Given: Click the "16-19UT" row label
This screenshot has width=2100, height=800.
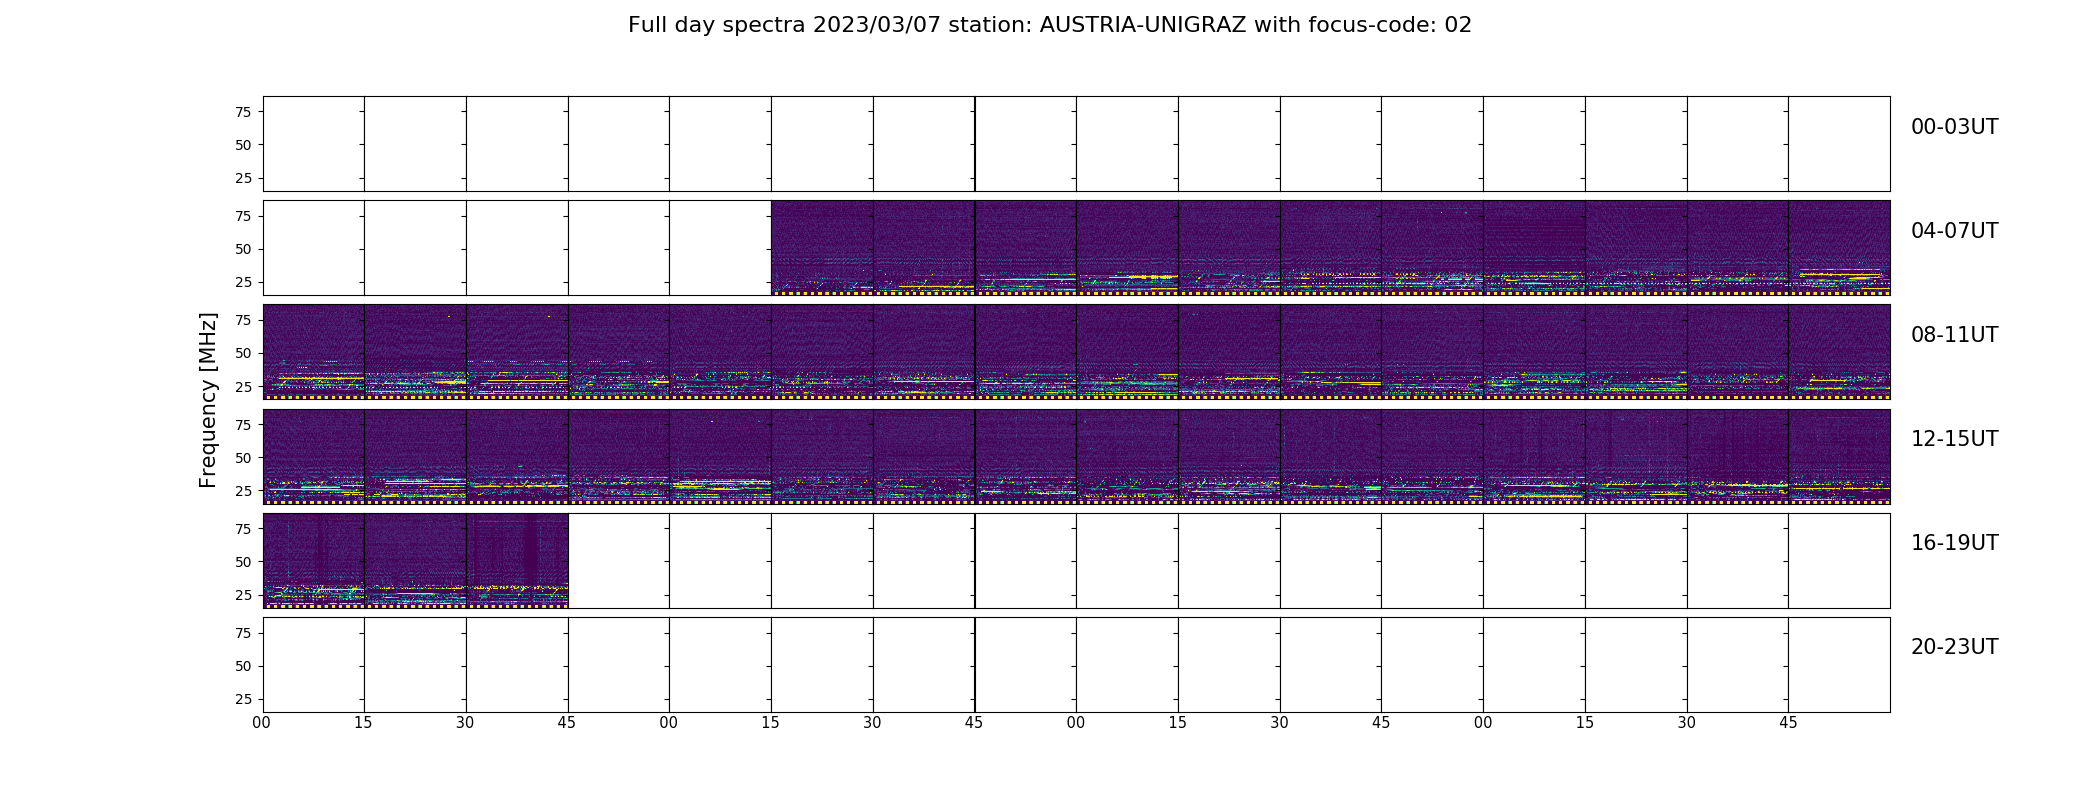Looking at the screenshot, I should (x=1954, y=543).
